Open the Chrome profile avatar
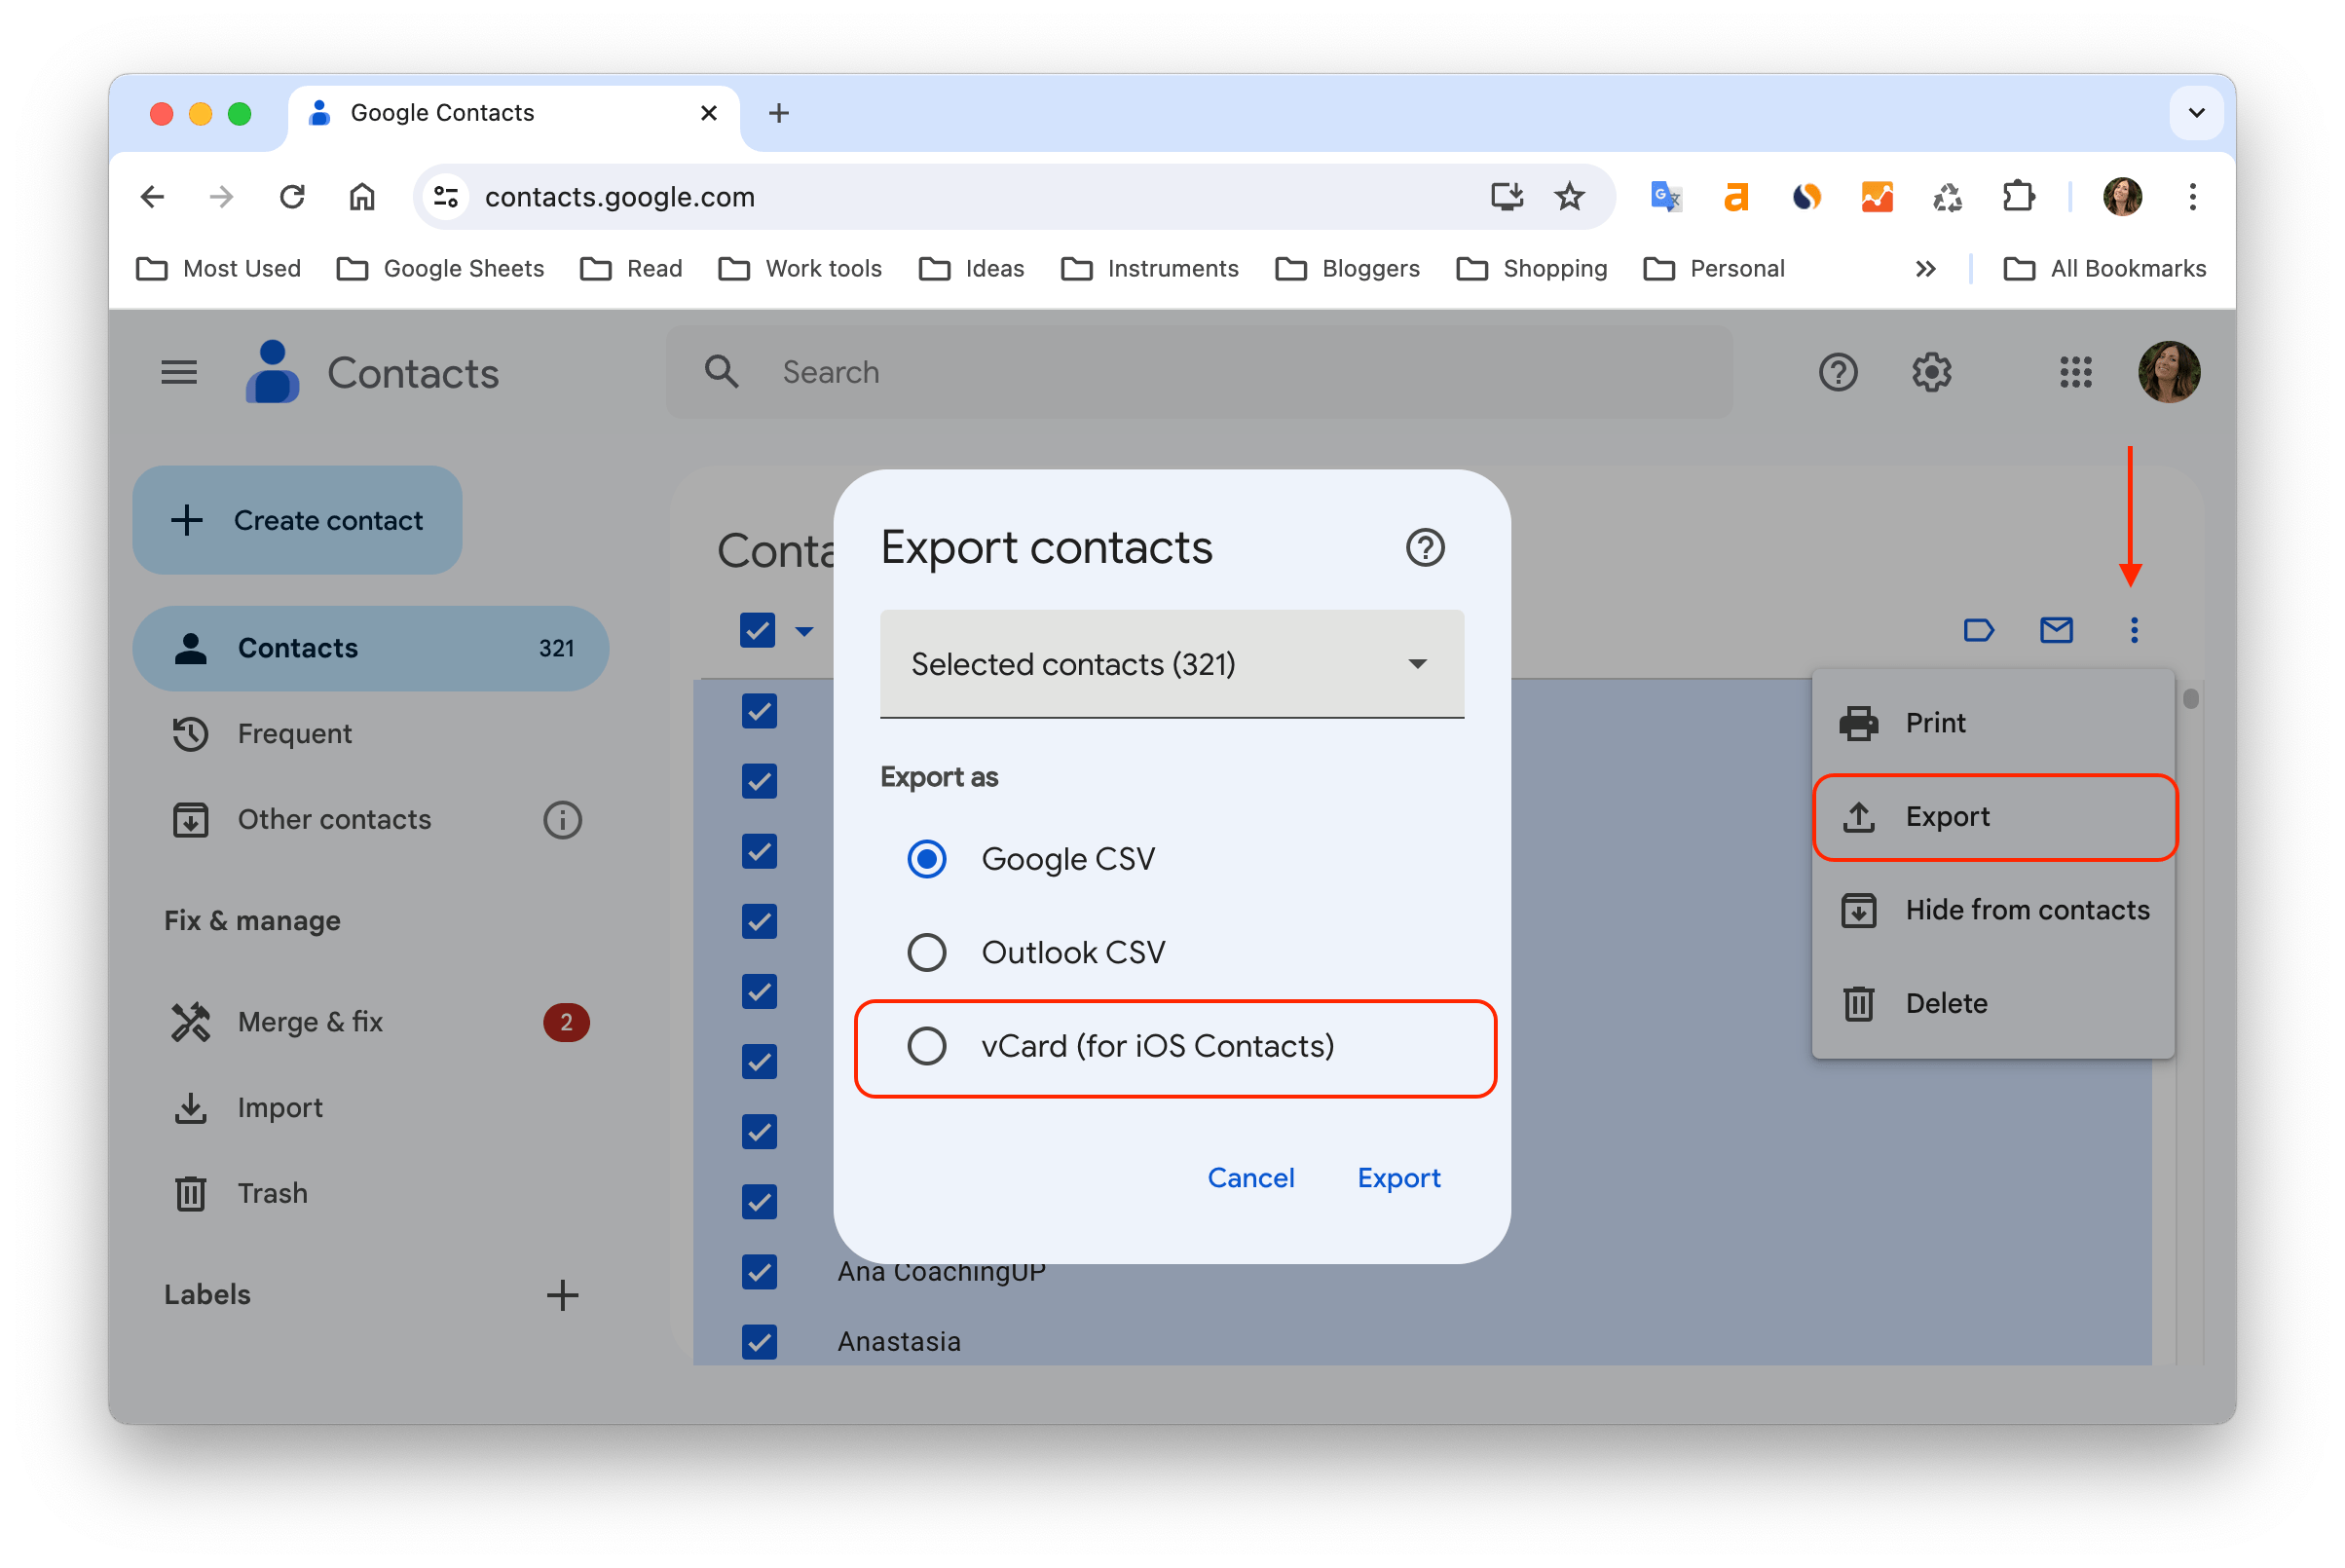This screenshot has width=2345, height=1568. tap(2121, 197)
